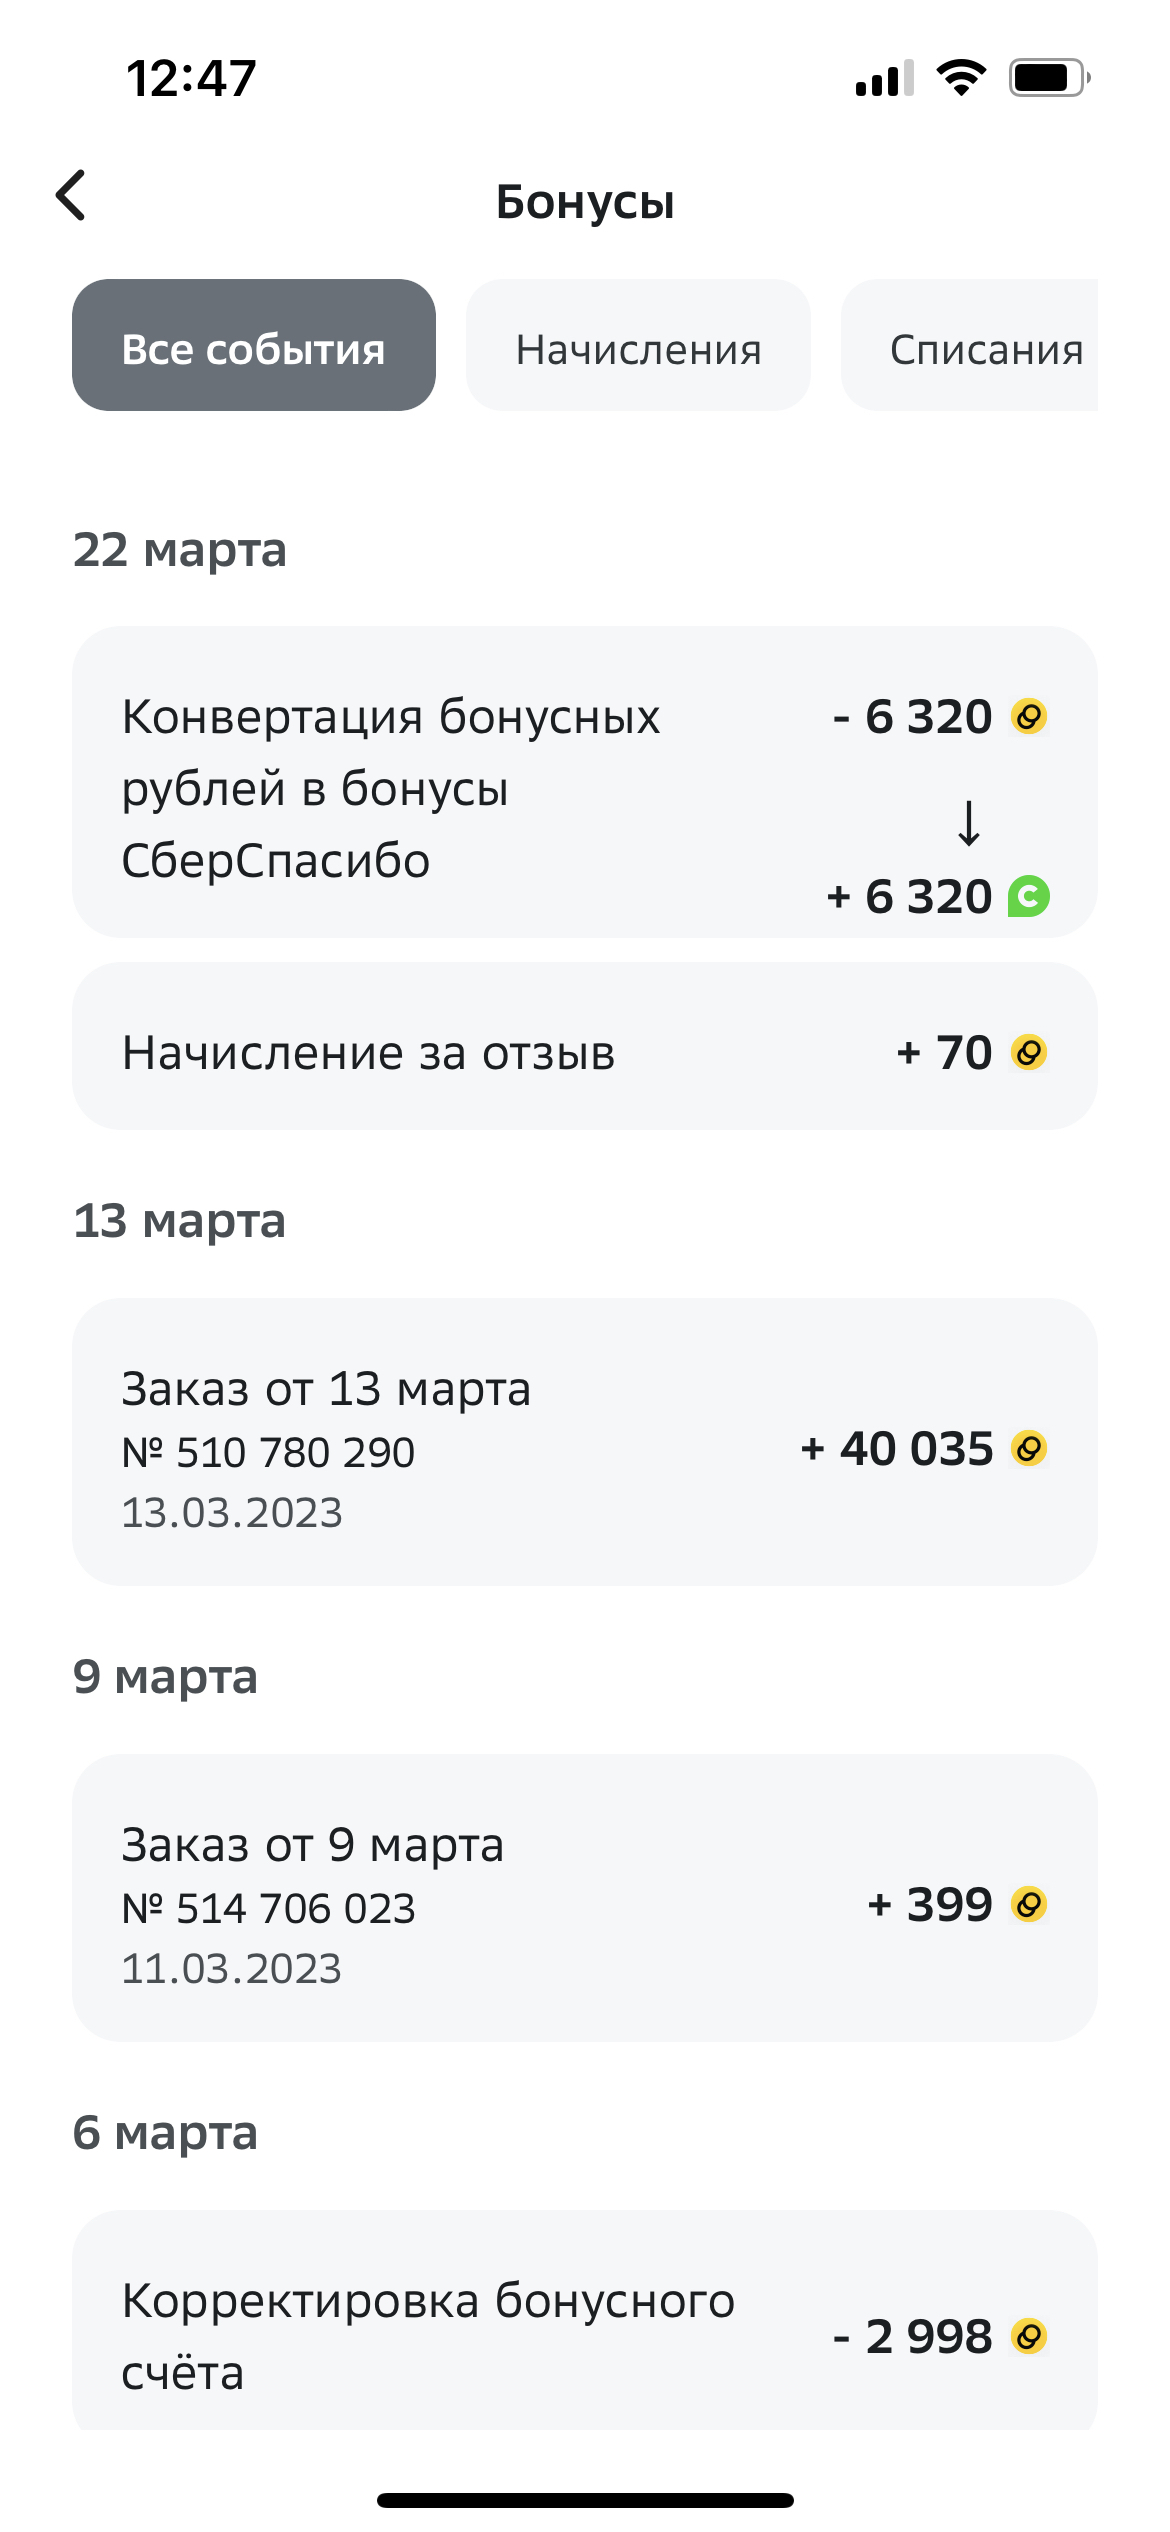Tap the green SberSpasibo bonus icon
Screen dimensions: 1170x2532
coord(1029,896)
